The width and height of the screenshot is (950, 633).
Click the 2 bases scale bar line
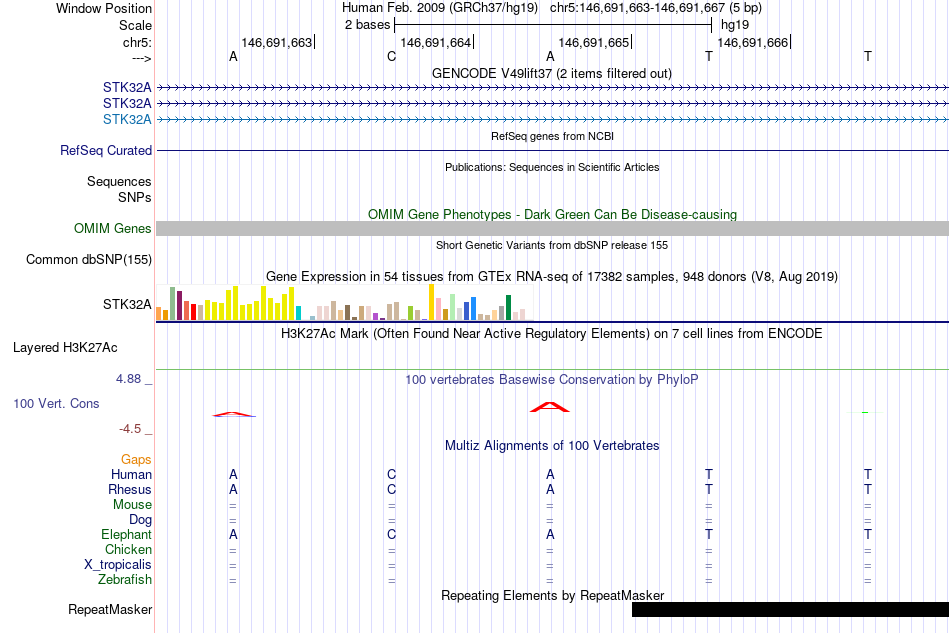[553, 25]
